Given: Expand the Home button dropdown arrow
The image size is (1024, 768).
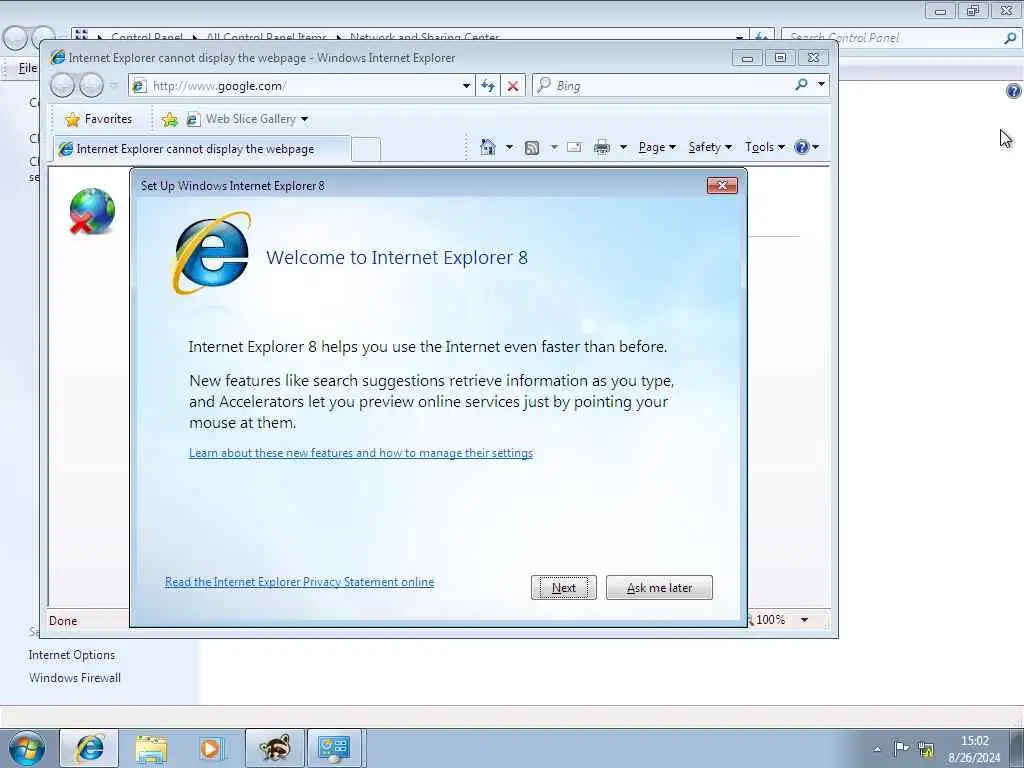Looking at the screenshot, I should 509,147.
